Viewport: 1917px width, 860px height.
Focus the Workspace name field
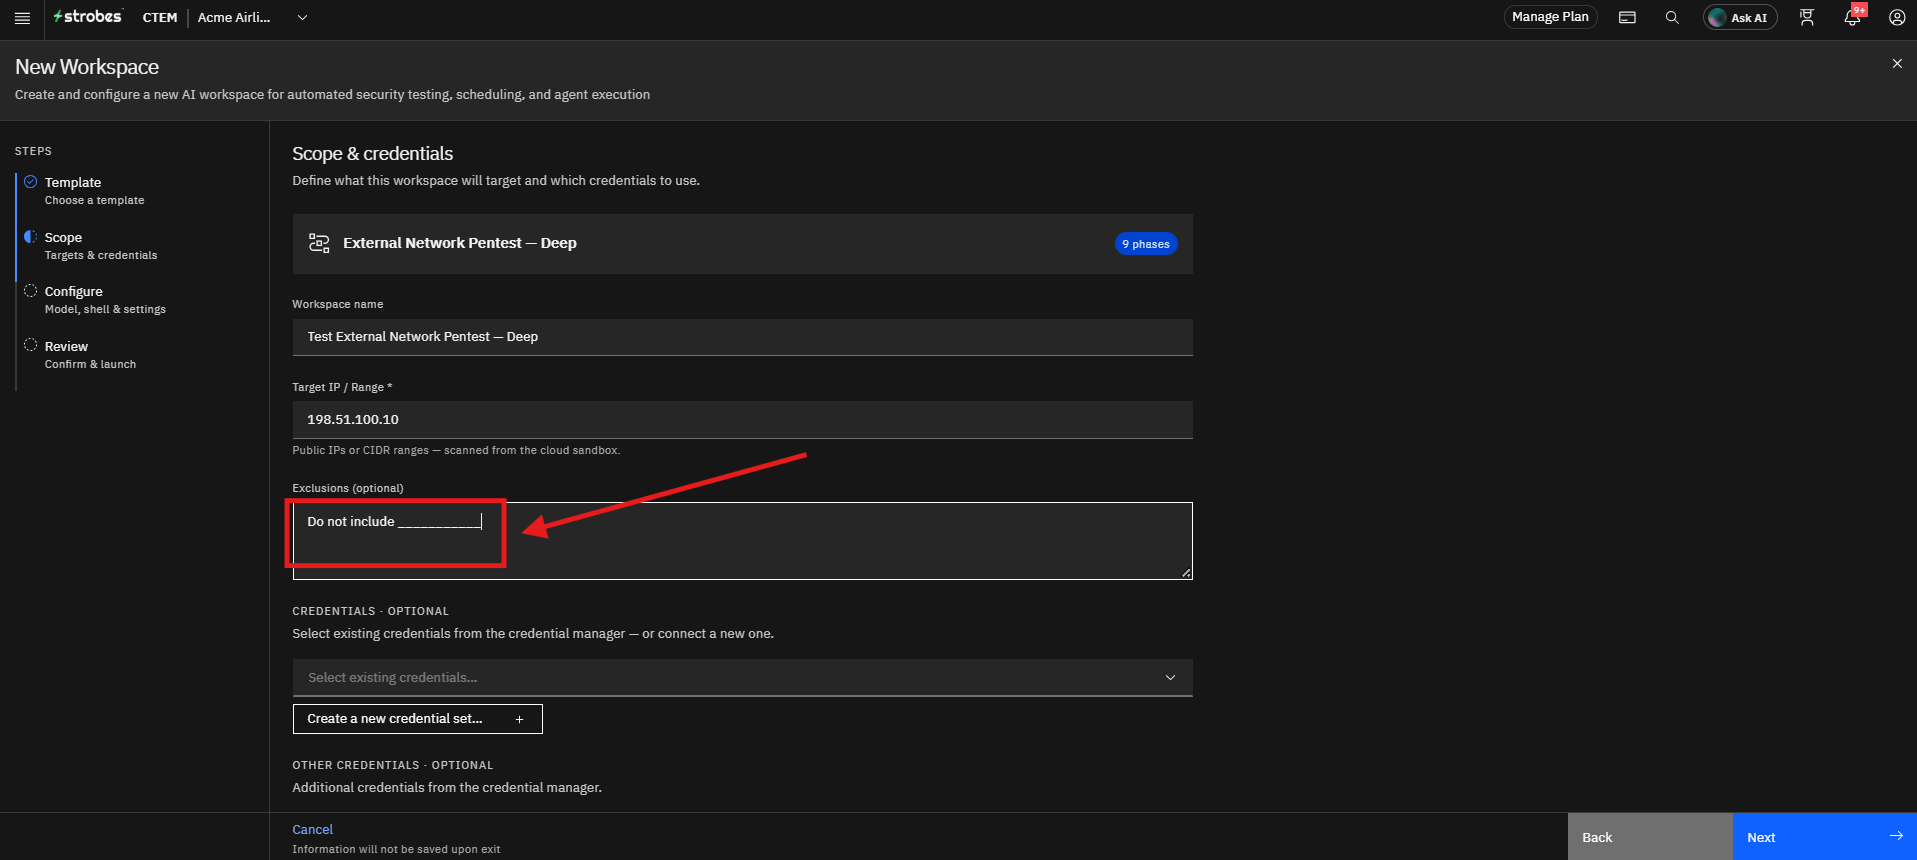tap(742, 337)
